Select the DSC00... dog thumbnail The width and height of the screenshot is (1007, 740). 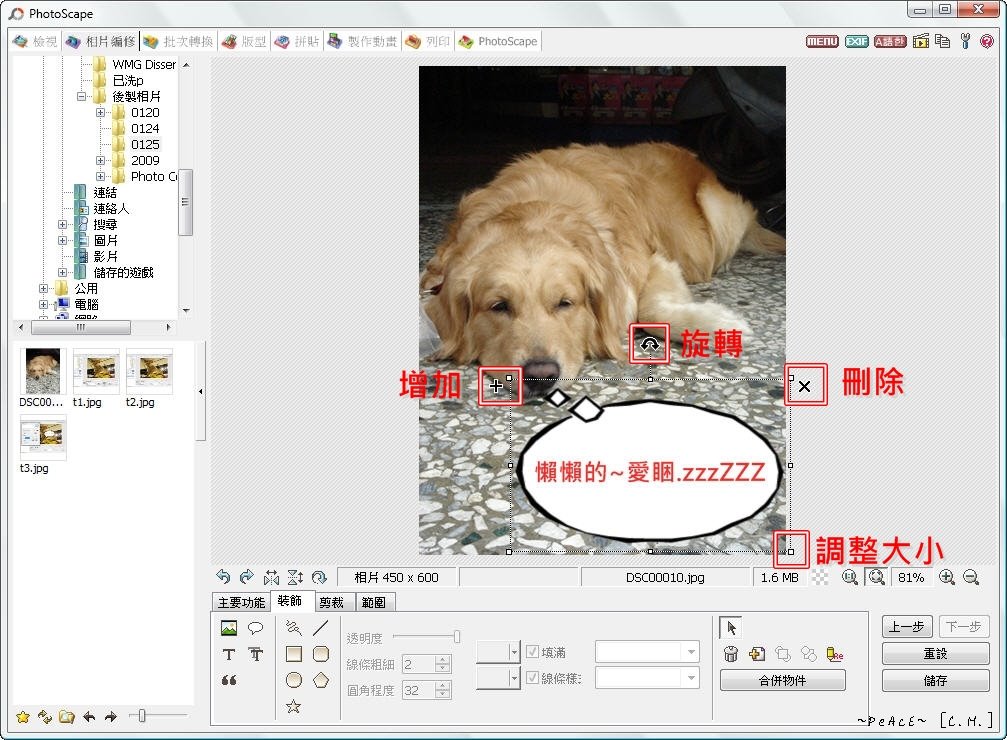(x=42, y=371)
